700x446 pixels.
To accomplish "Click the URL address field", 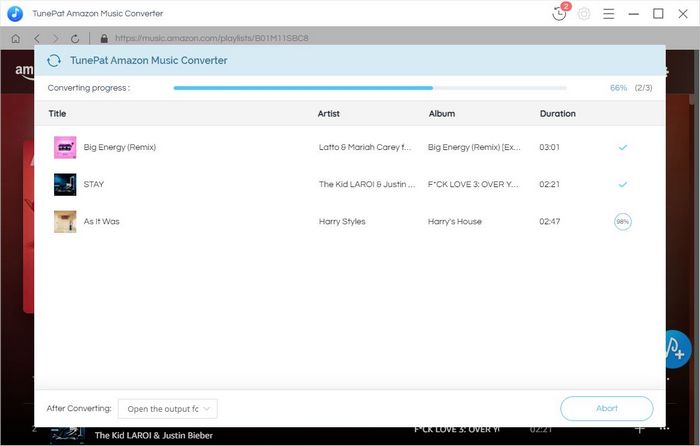I will click(212, 38).
